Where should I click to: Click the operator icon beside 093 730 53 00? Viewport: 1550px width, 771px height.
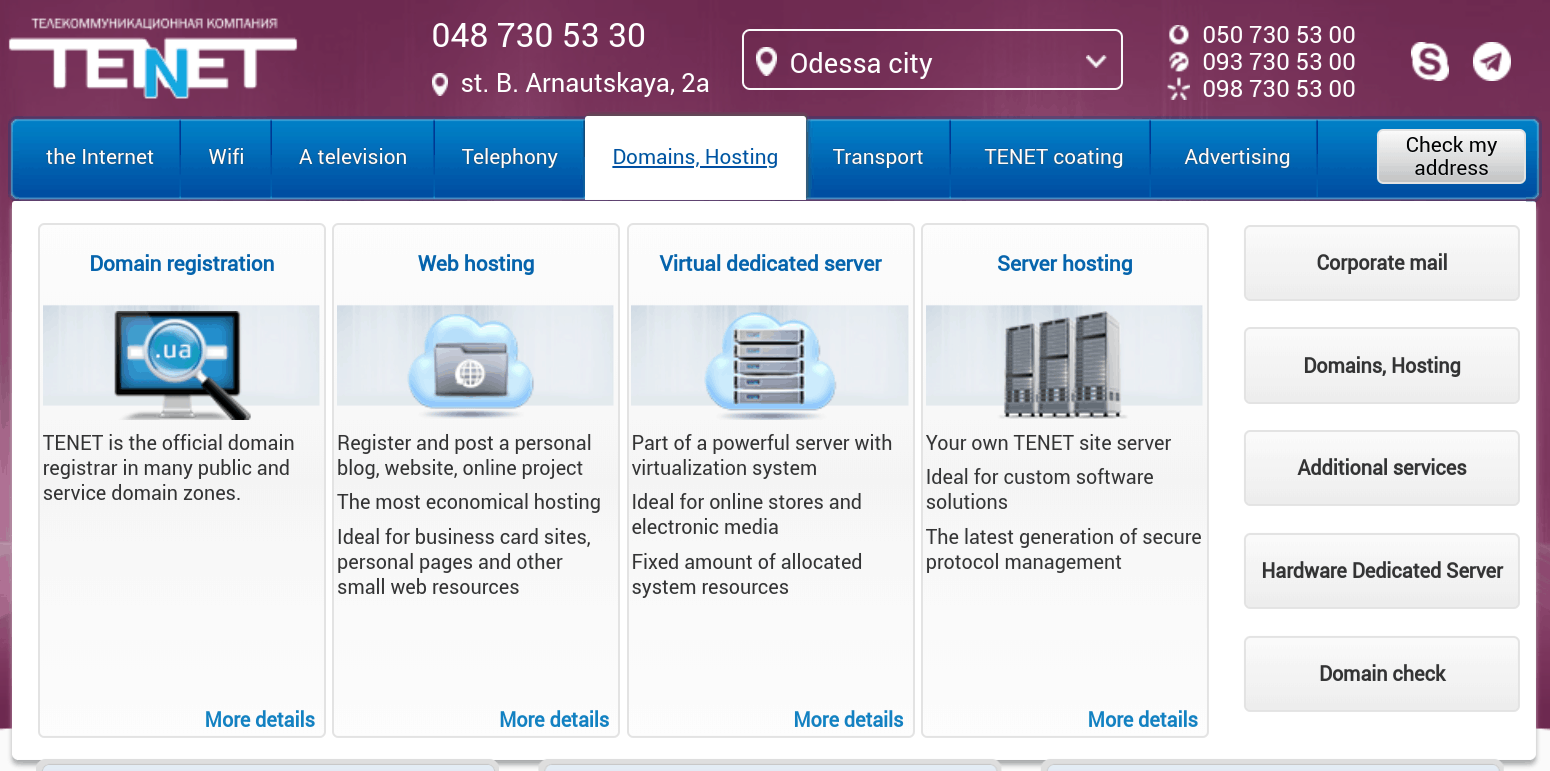(1179, 62)
